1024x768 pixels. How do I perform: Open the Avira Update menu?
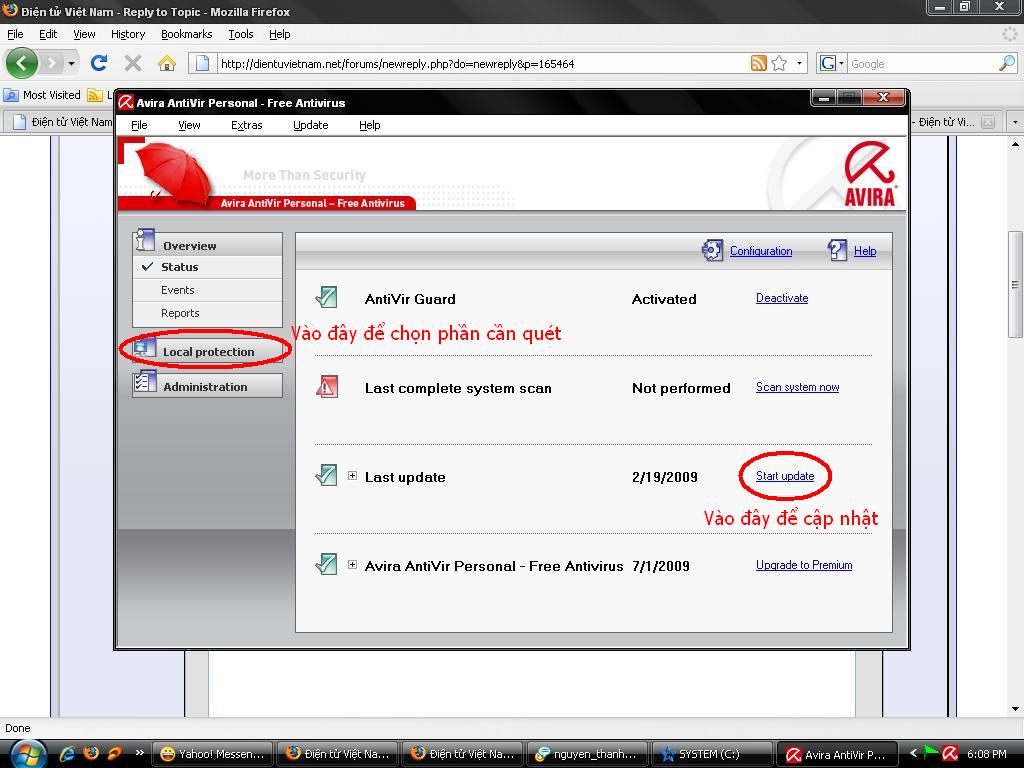tap(310, 125)
